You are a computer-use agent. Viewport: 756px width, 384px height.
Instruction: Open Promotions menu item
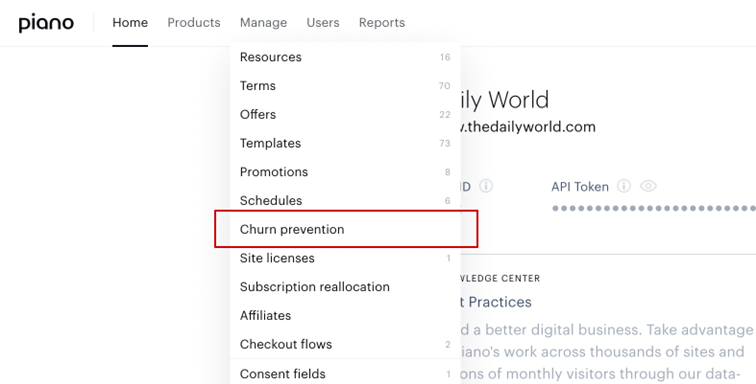point(345,172)
